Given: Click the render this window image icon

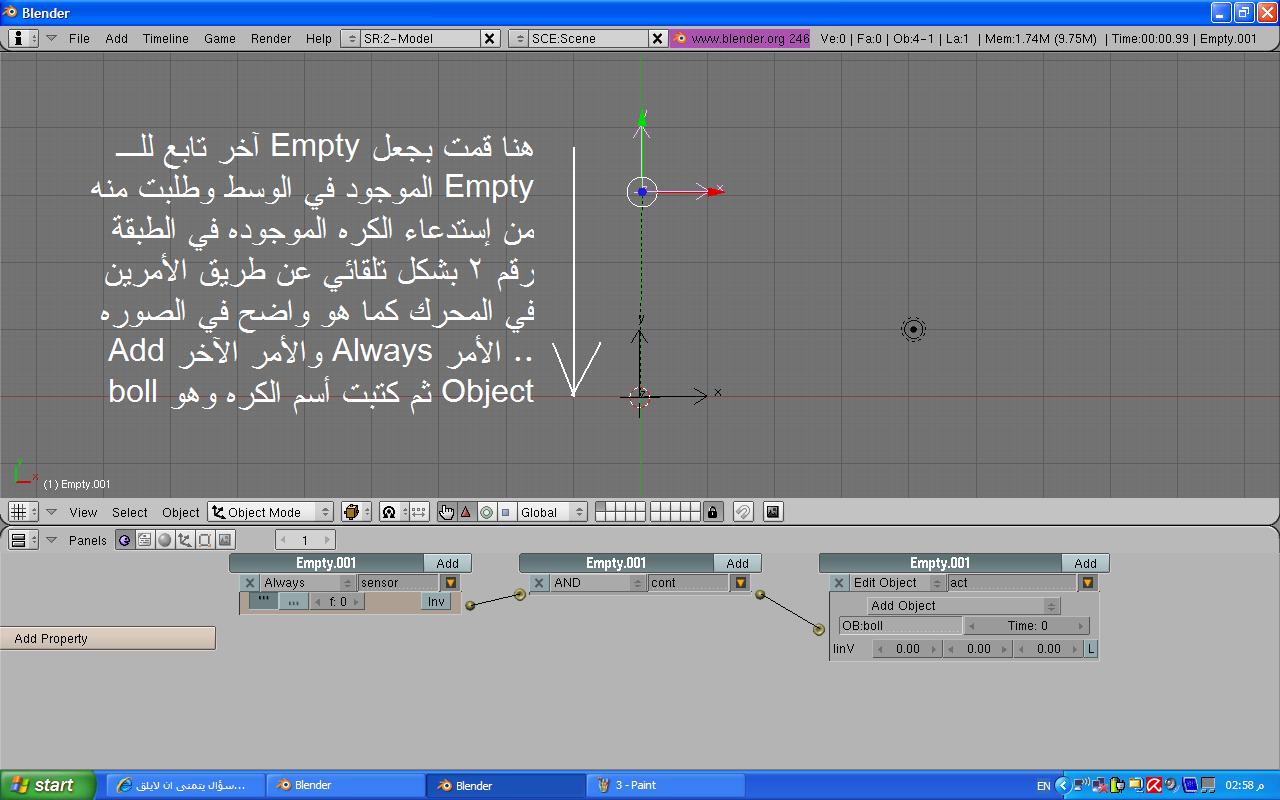Looking at the screenshot, I should [x=773, y=512].
